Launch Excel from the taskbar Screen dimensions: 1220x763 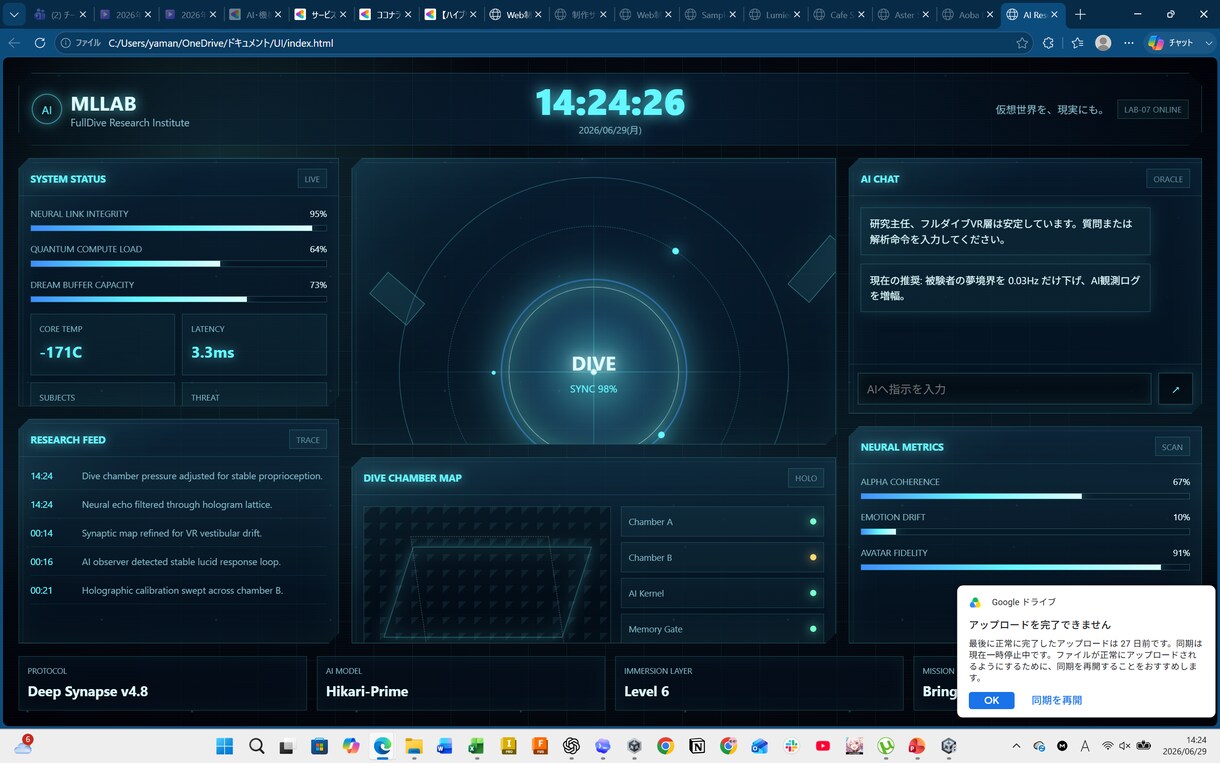click(476, 746)
